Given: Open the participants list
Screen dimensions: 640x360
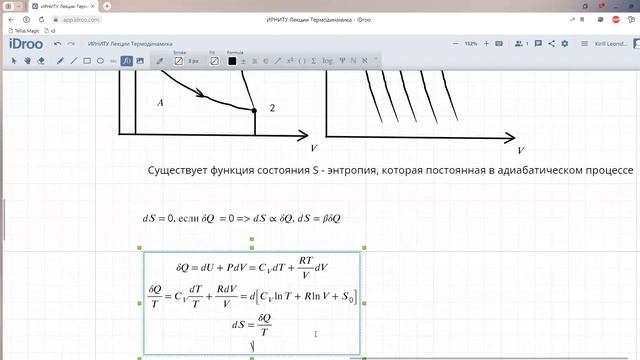Looking at the screenshot, I should (x=521, y=43).
